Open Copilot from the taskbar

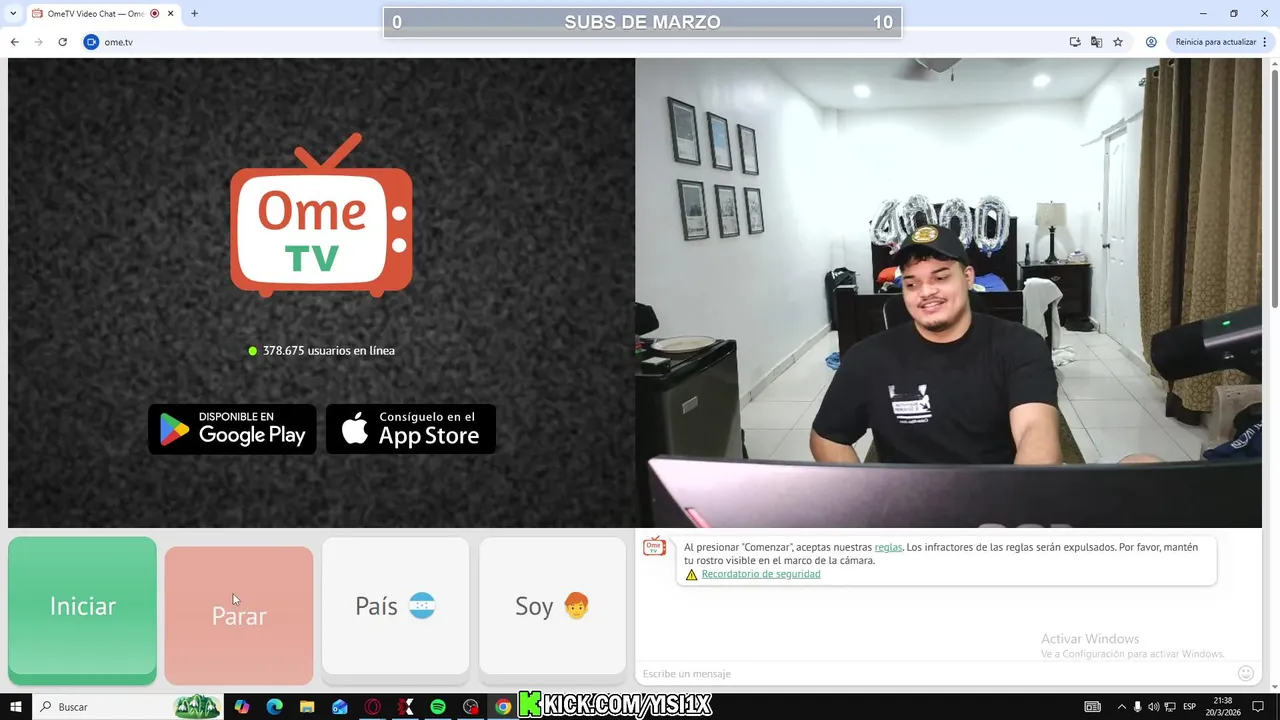tap(242, 707)
